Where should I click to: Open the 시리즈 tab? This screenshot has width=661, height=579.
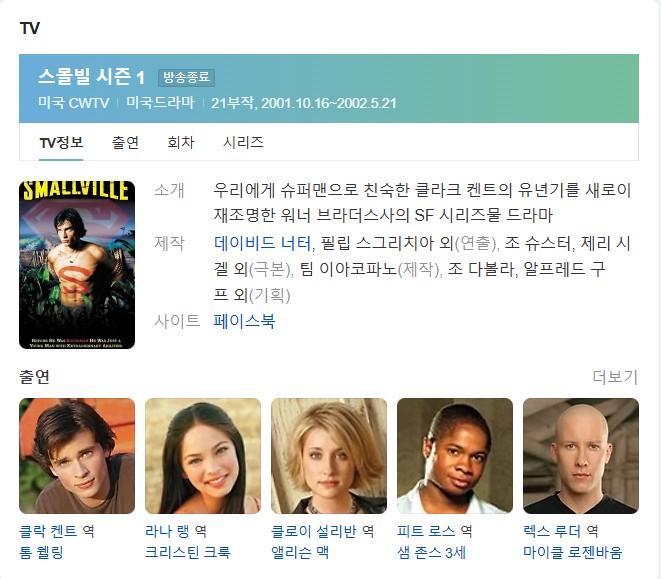243,143
